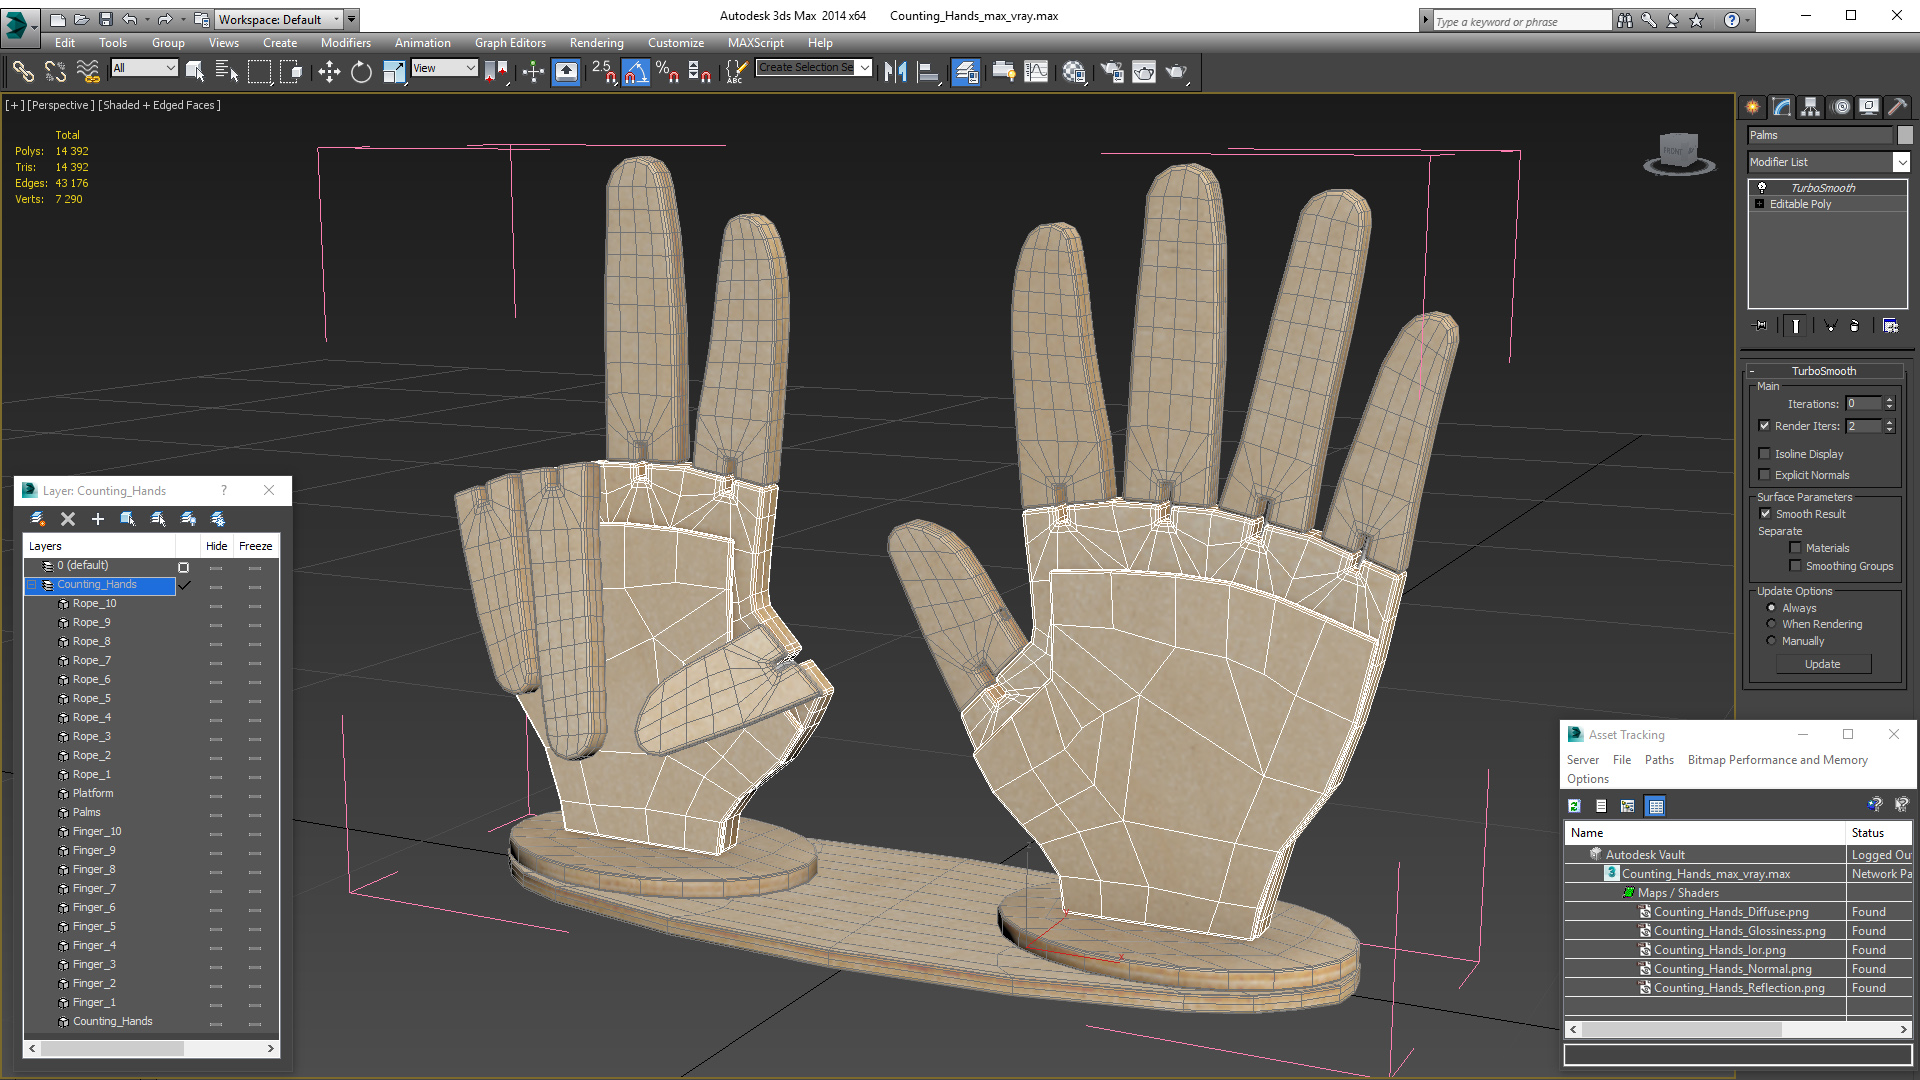Click Delete layer X icon
This screenshot has width=1920, height=1080.
click(68, 519)
